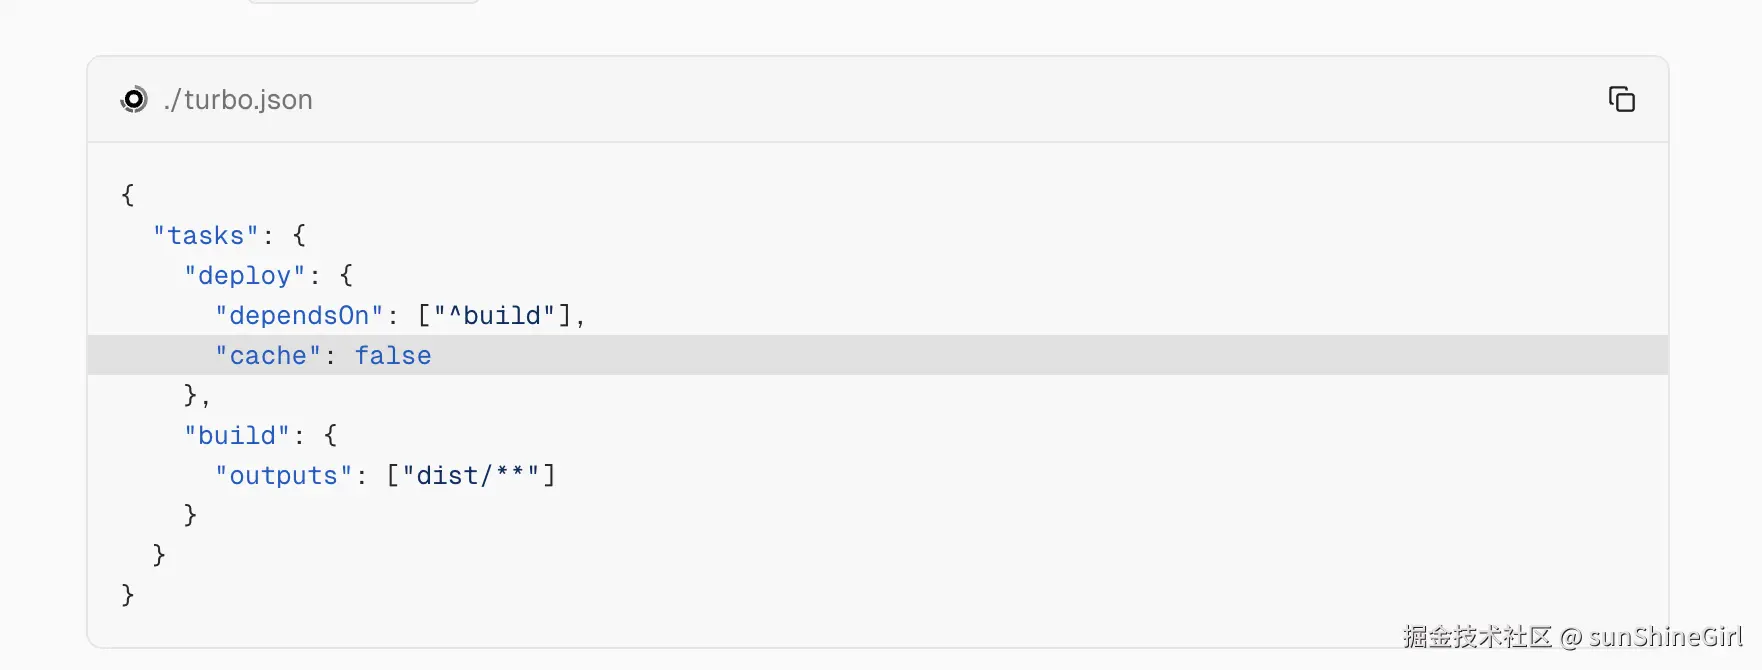Click the "build" task key
Screen dimensions: 1762x670
(x=237, y=436)
